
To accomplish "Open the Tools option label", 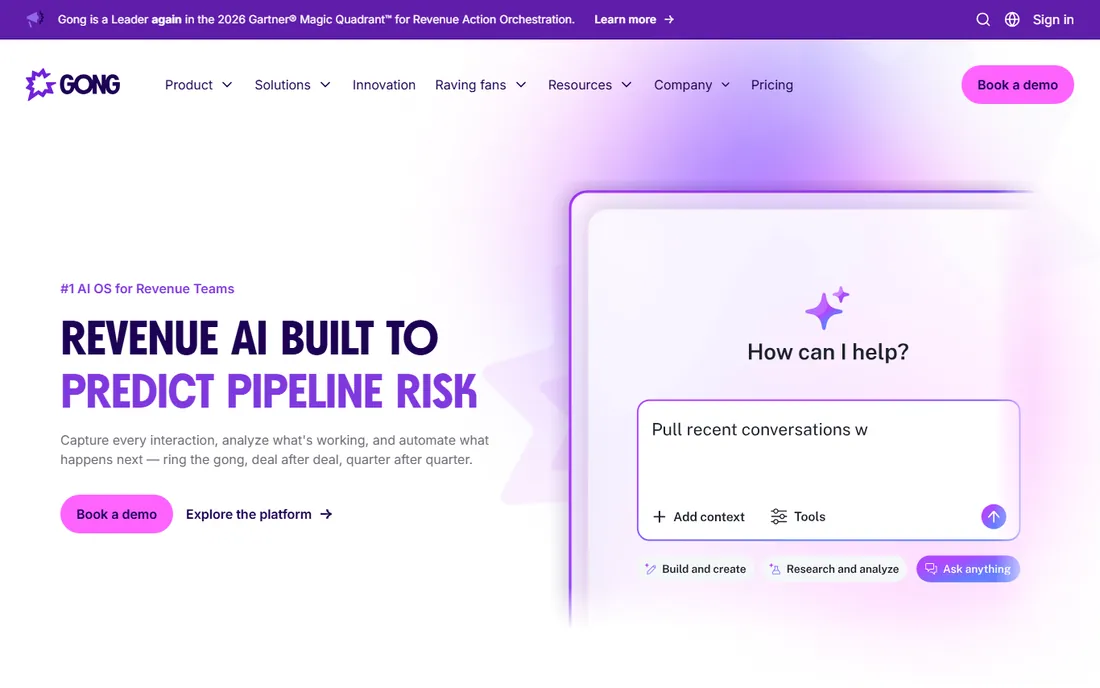I will [x=810, y=517].
